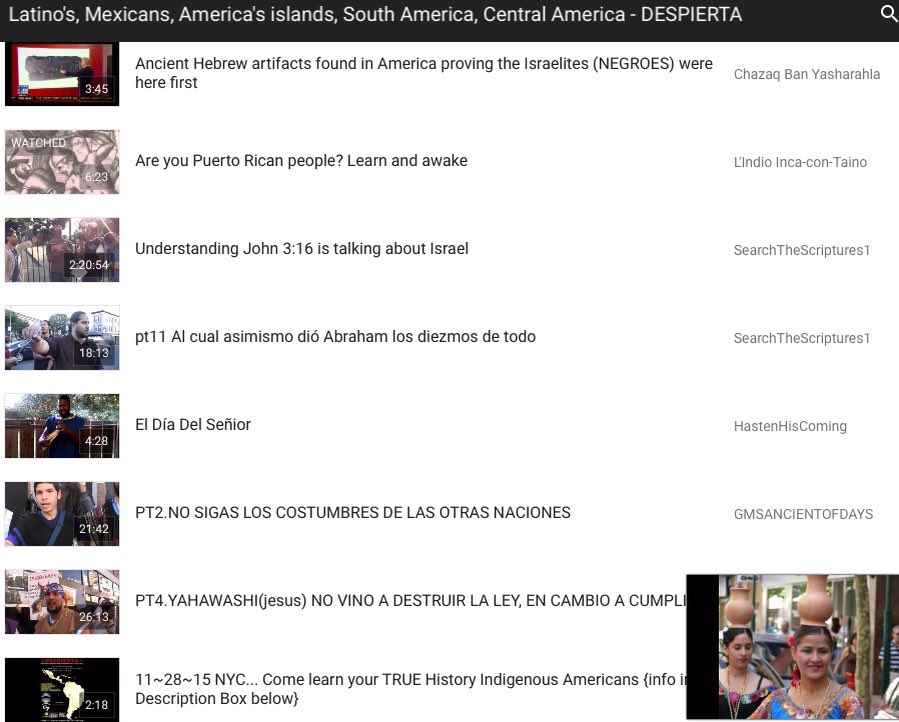This screenshot has width=899, height=722.
Task: Play 'El Día Del Señor' video
Action: (193, 425)
